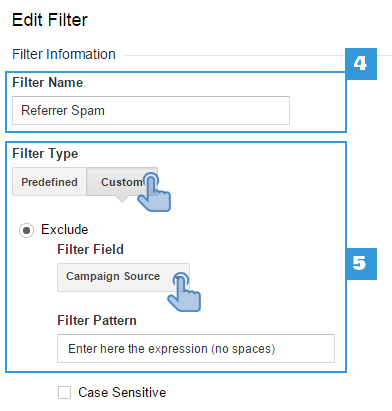
Task: Enable the Case Sensitive checkbox
Action: point(64,392)
